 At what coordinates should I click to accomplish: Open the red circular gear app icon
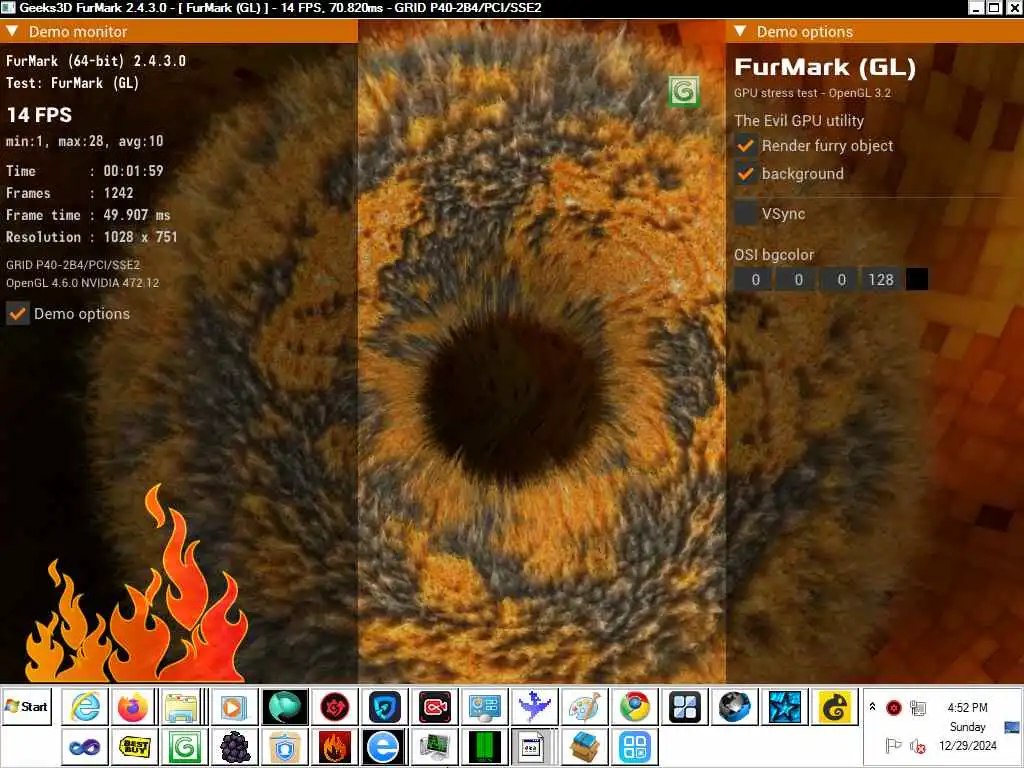coord(334,707)
